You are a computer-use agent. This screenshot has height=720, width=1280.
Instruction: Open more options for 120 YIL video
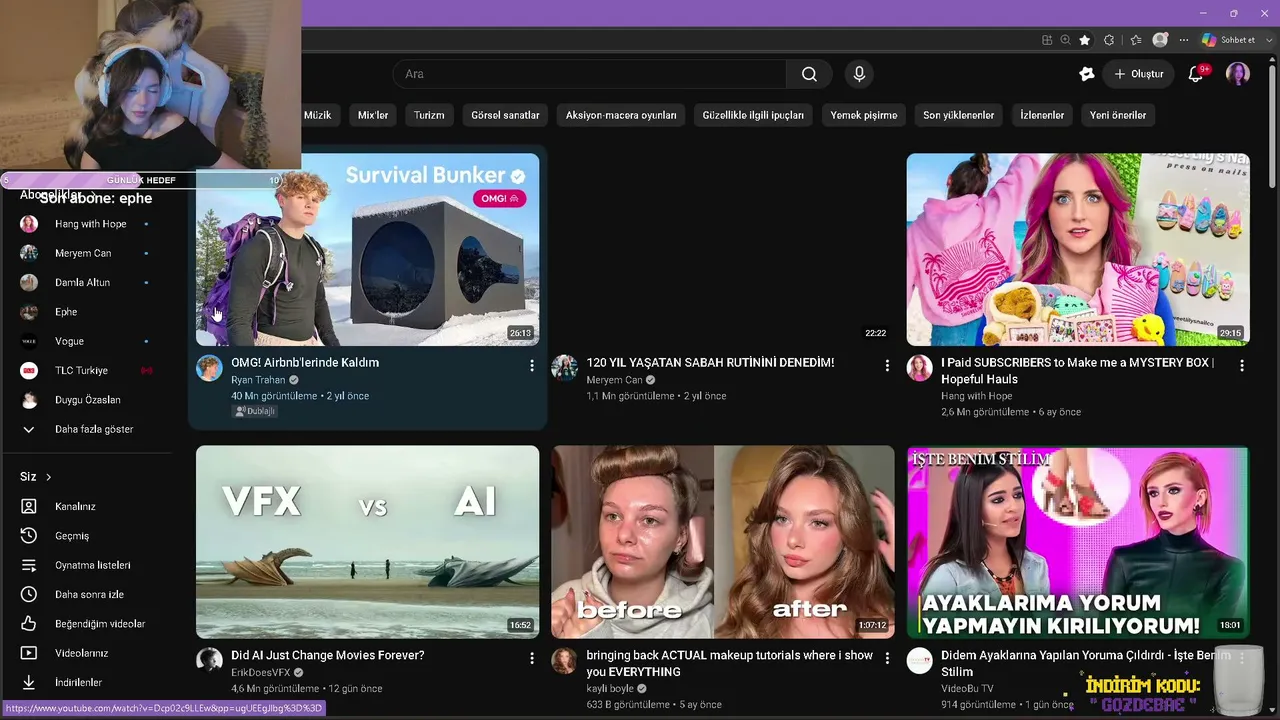coord(887,366)
